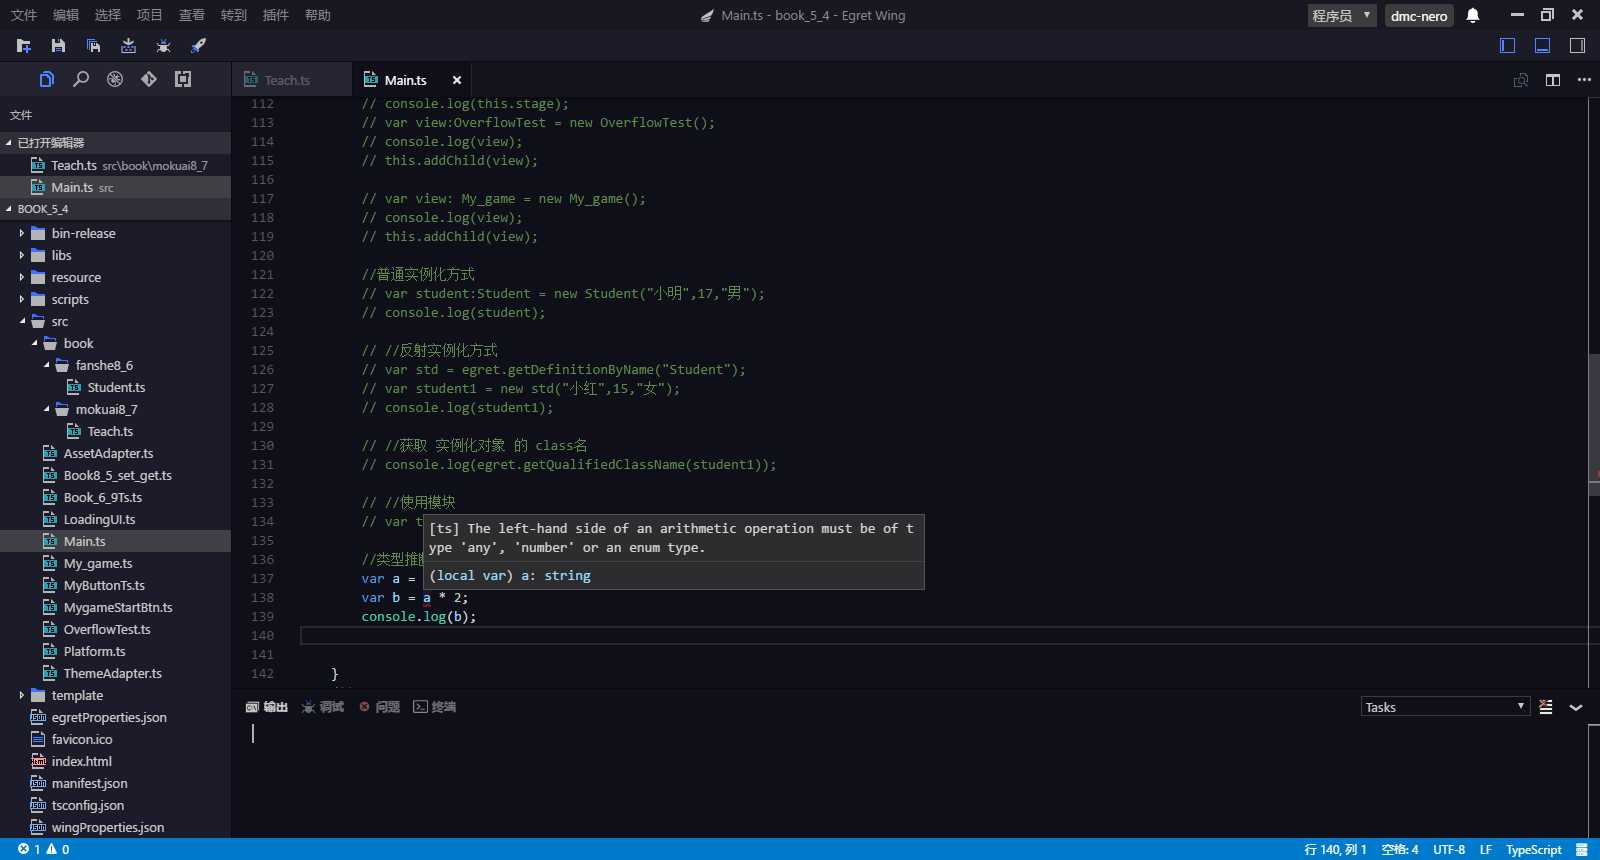Switch to the 问题 panel tab
Viewport: 1600px width, 860px height.
pyautogui.click(x=379, y=707)
